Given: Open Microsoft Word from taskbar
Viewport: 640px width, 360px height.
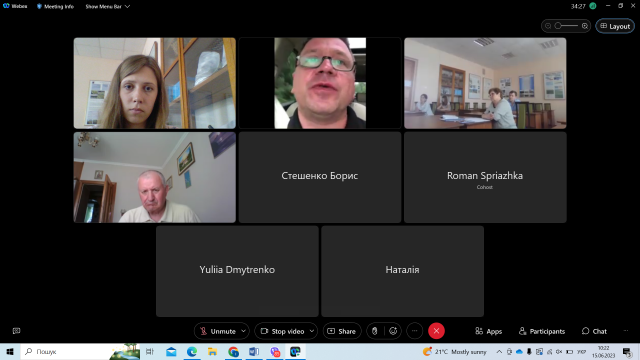Looking at the screenshot, I should (x=254, y=351).
